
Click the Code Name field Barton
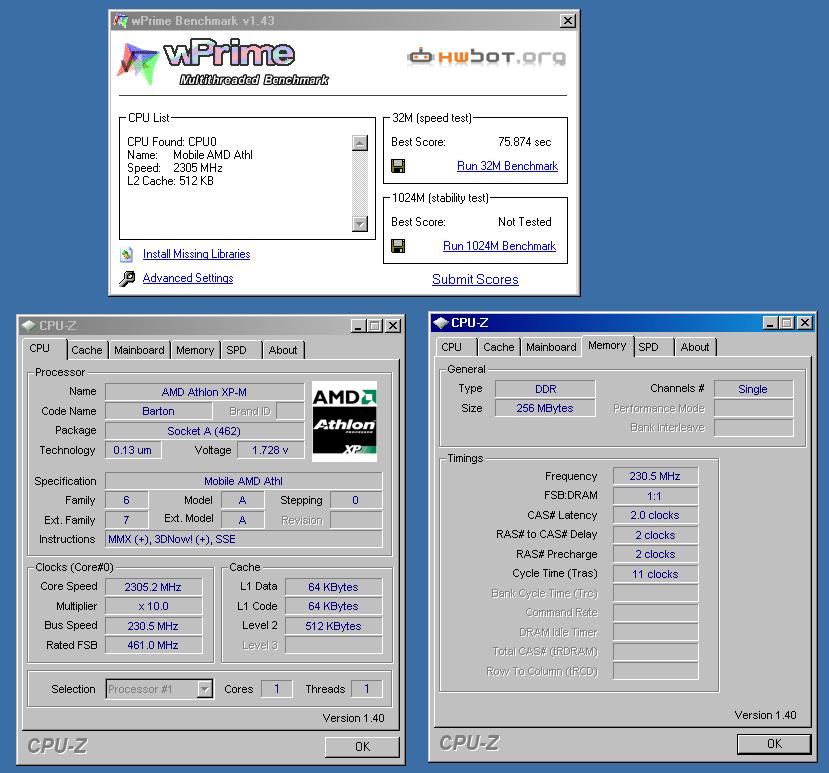click(158, 411)
